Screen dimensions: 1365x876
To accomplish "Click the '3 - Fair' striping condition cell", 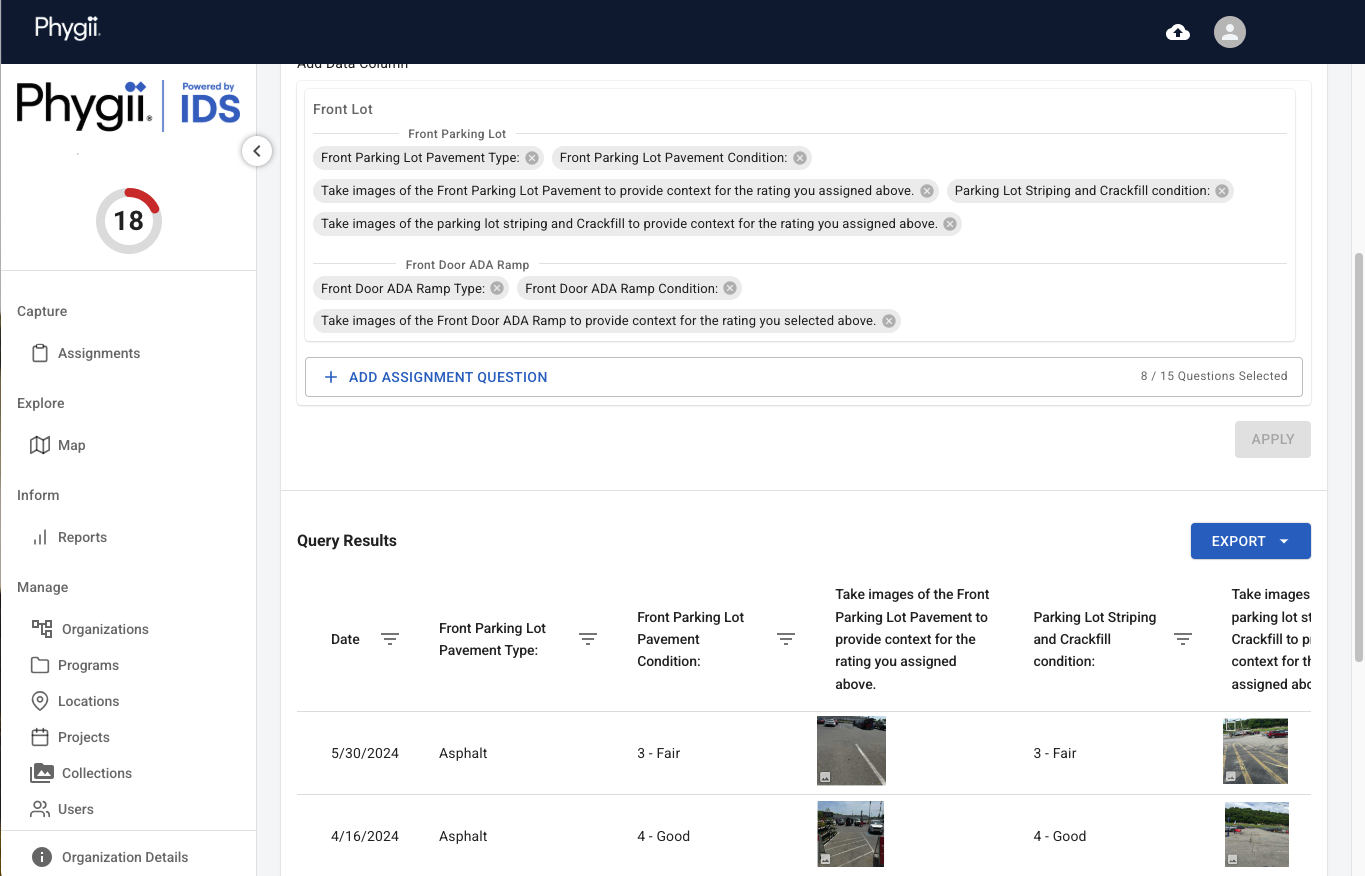I will [x=1055, y=754].
